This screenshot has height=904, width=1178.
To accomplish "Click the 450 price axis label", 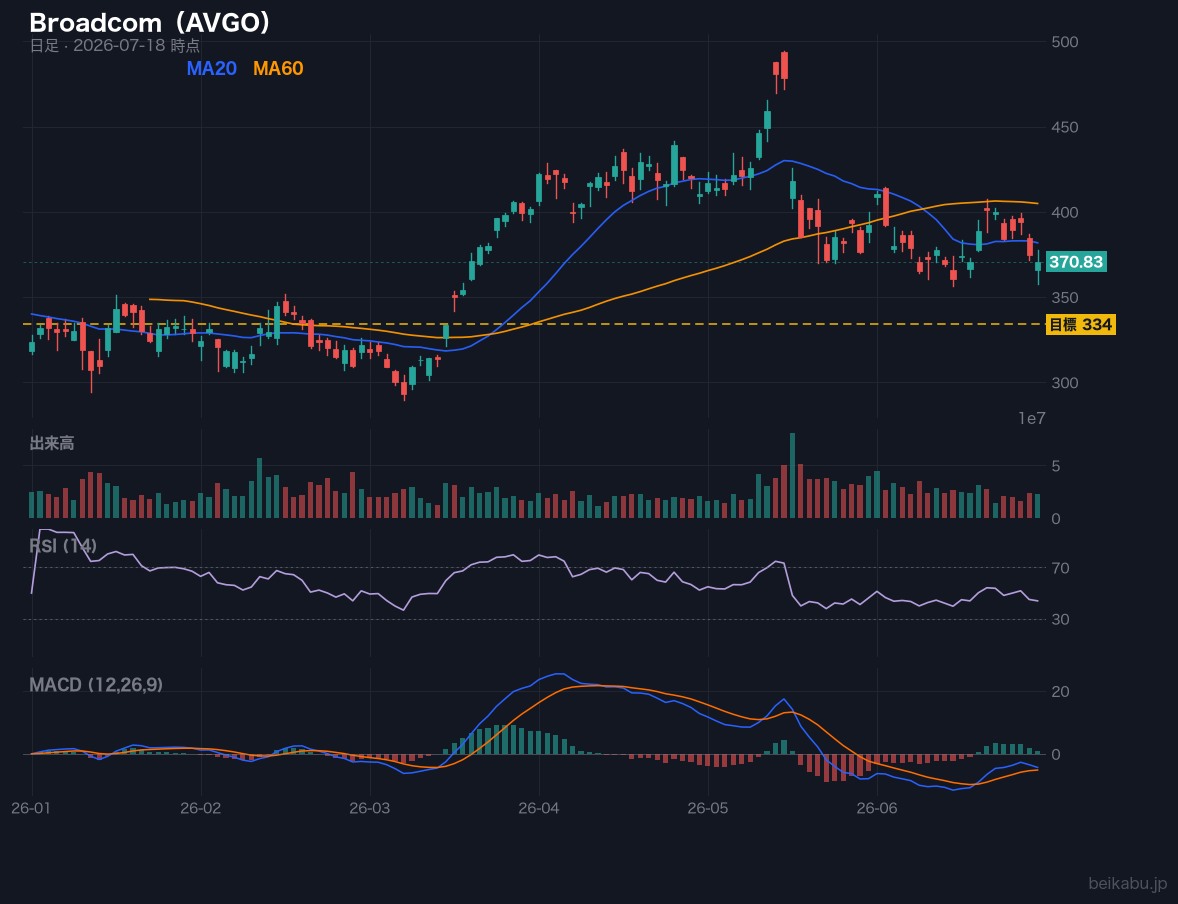I will 1065,127.
